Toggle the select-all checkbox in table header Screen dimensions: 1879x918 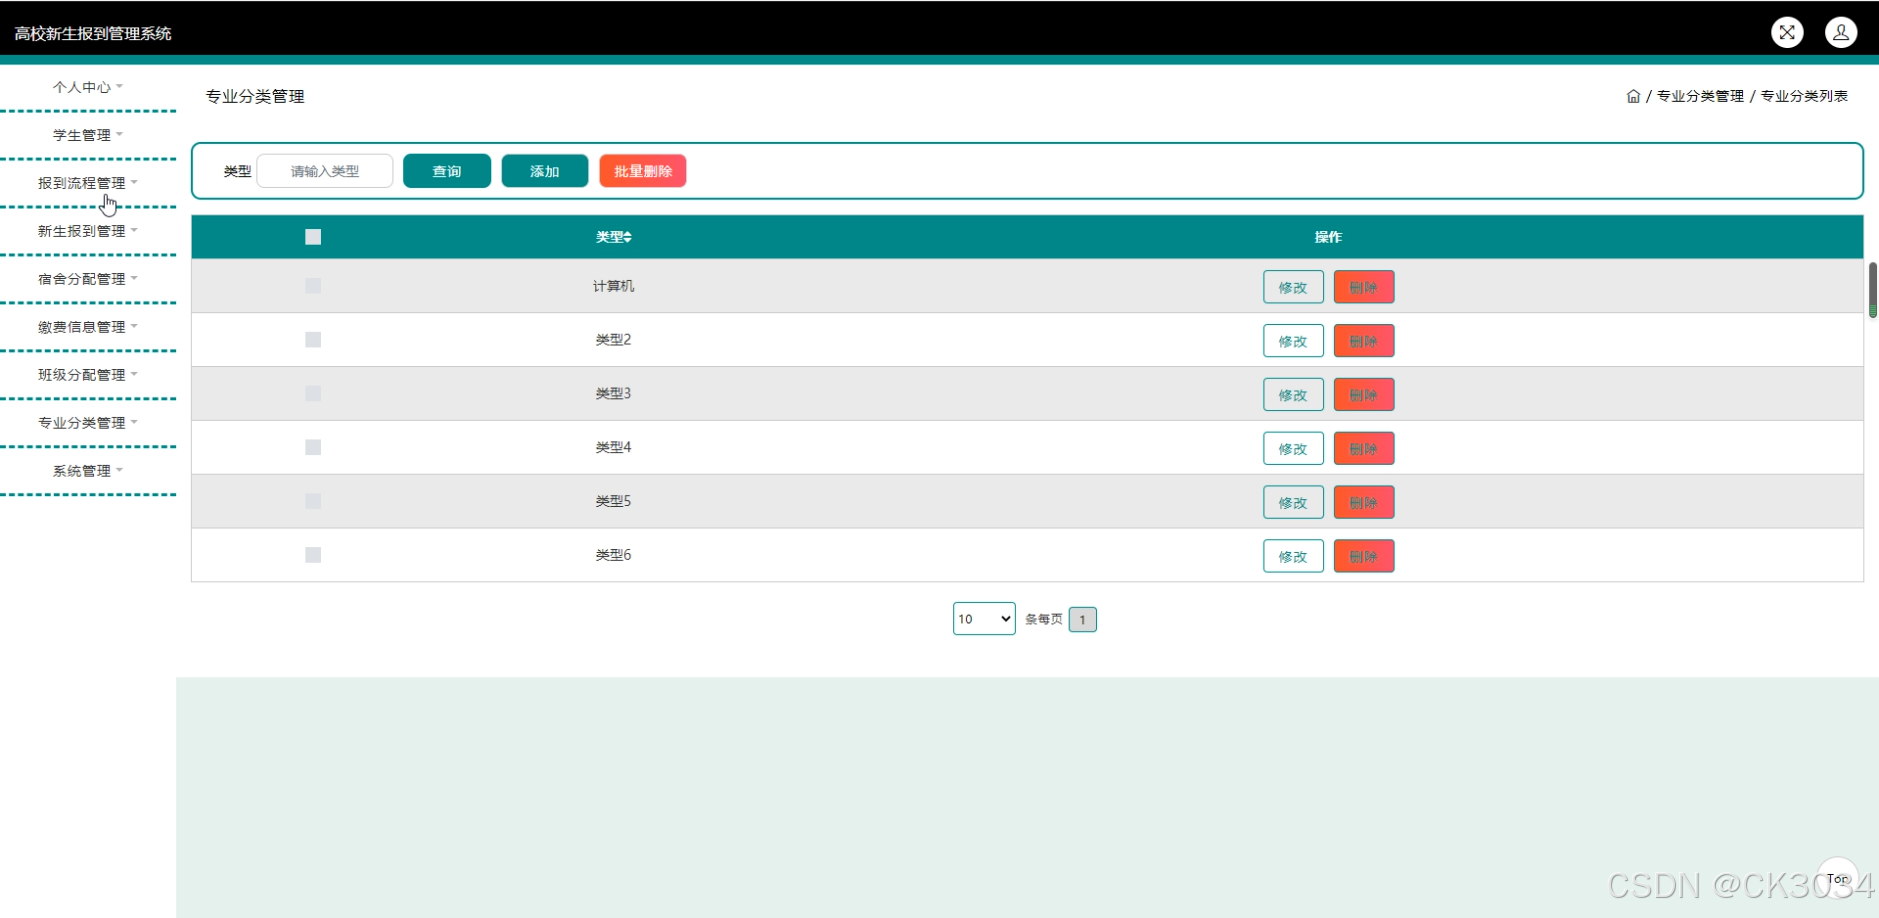pyautogui.click(x=313, y=237)
